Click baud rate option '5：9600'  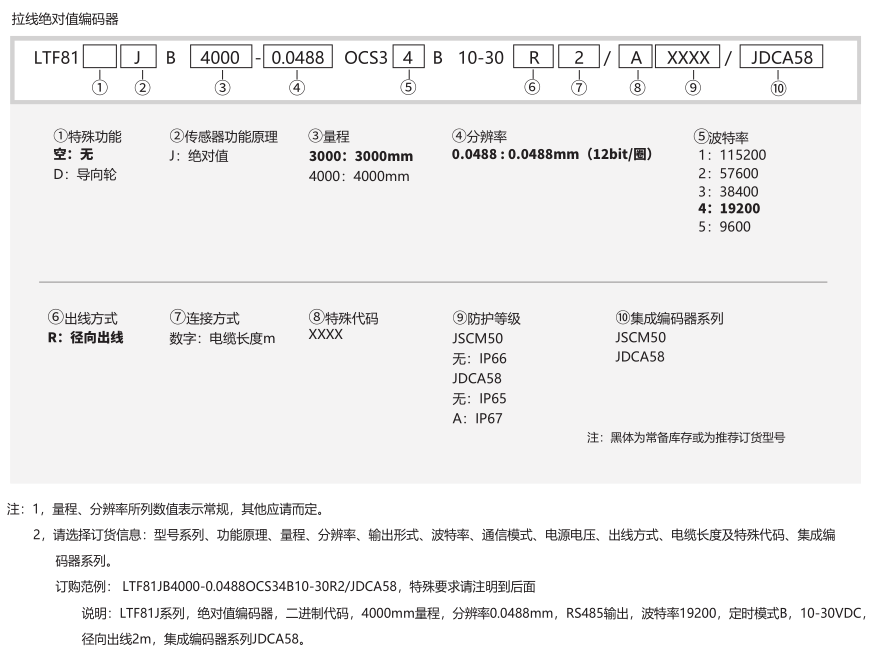pos(724,227)
